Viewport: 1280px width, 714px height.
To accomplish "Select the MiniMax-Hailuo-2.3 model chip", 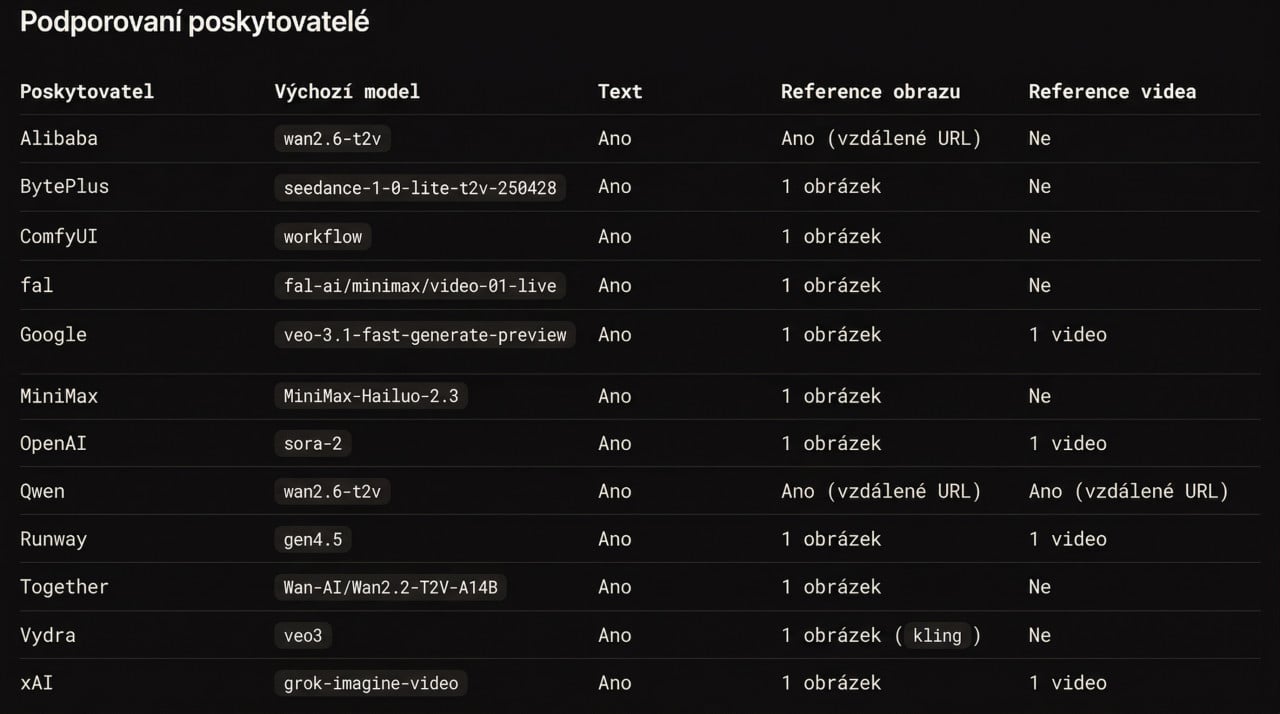I will pyautogui.click(x=370, y=396).
